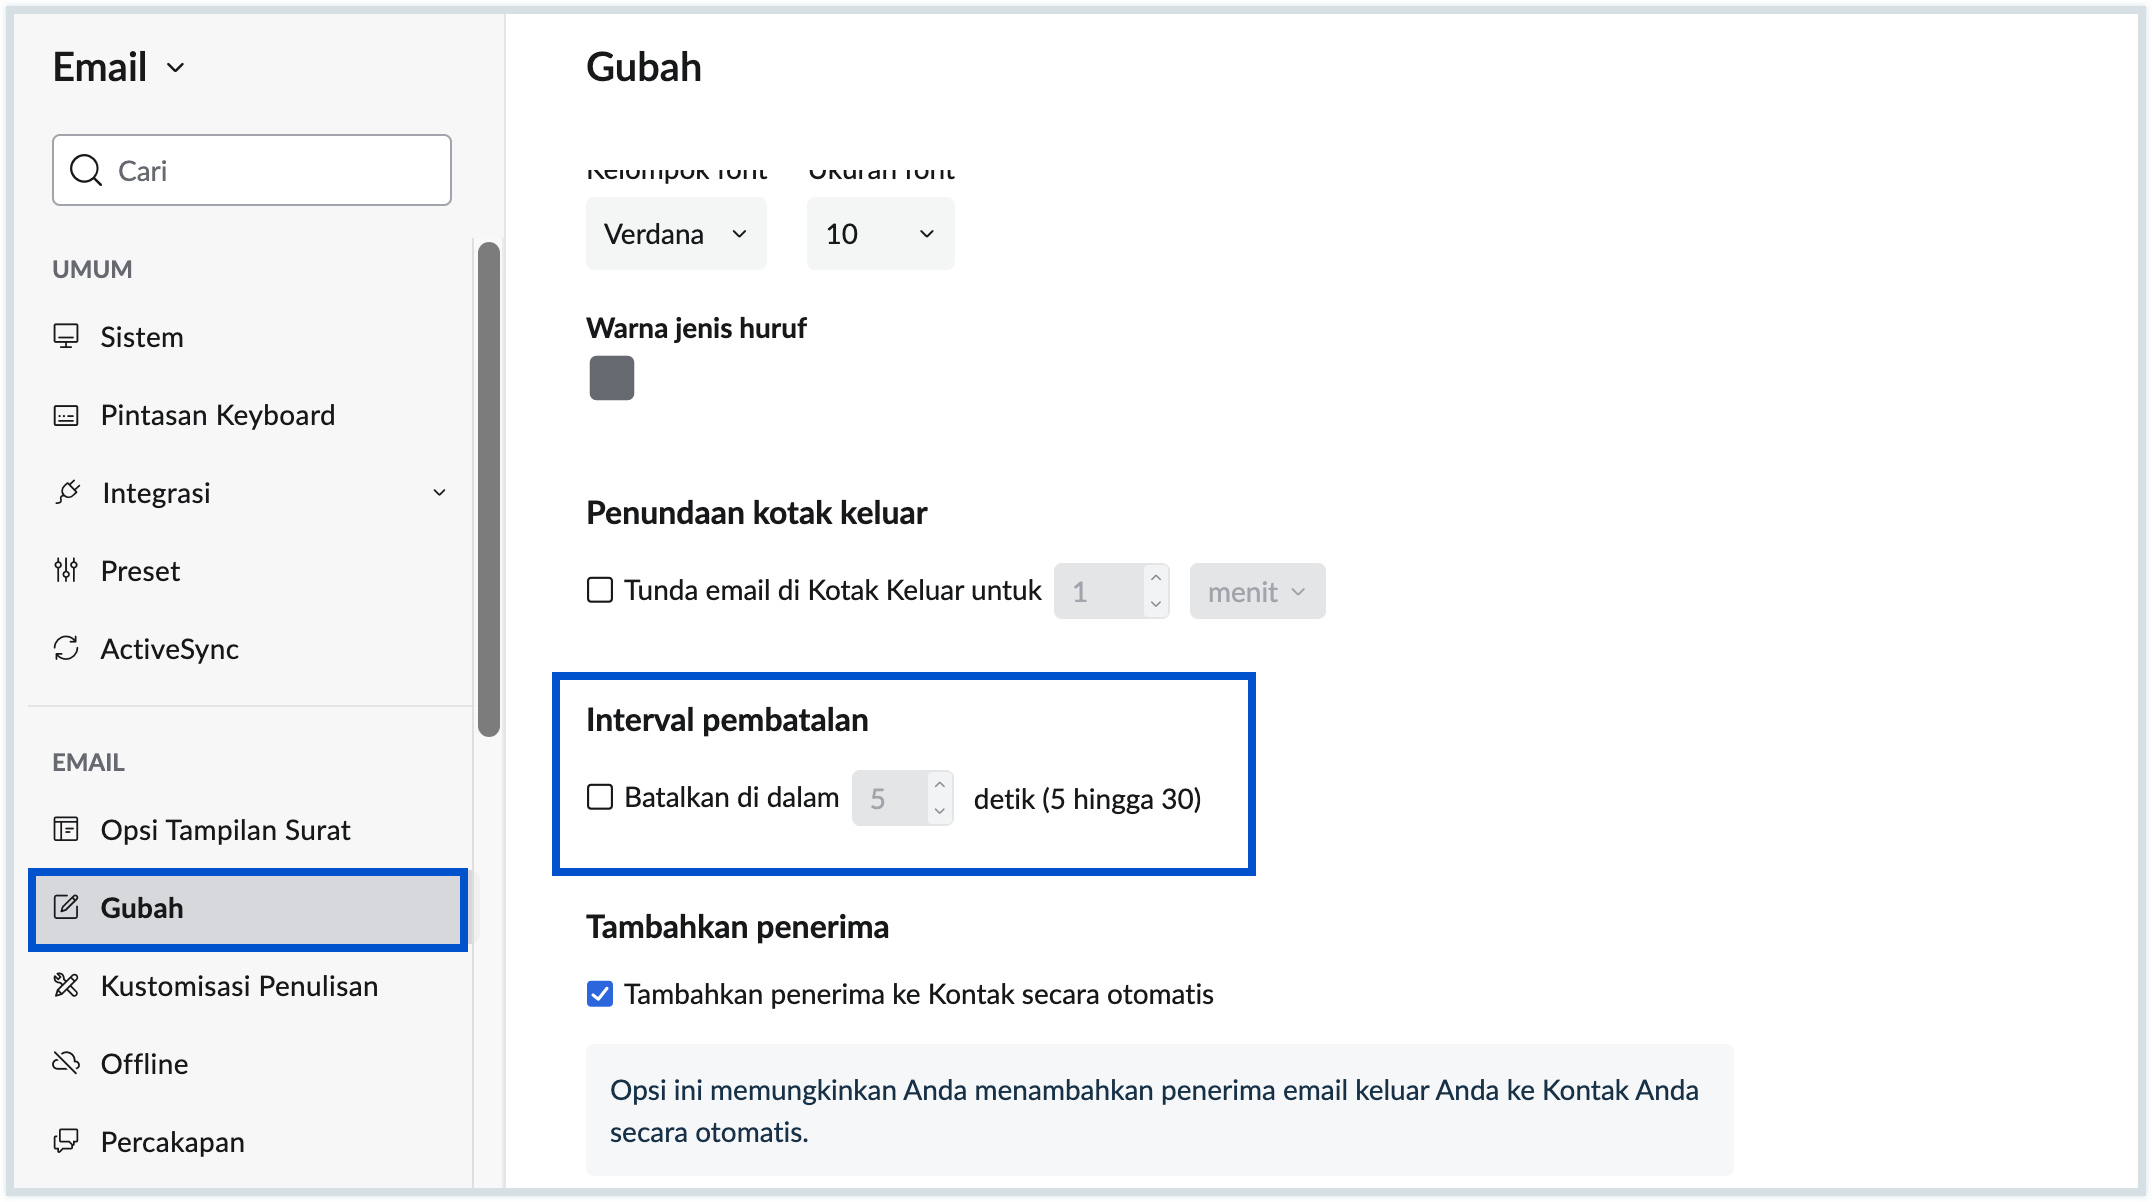Click the Kustomisasi Penulisan icon
The image size is (2152, 1202).
66,985
